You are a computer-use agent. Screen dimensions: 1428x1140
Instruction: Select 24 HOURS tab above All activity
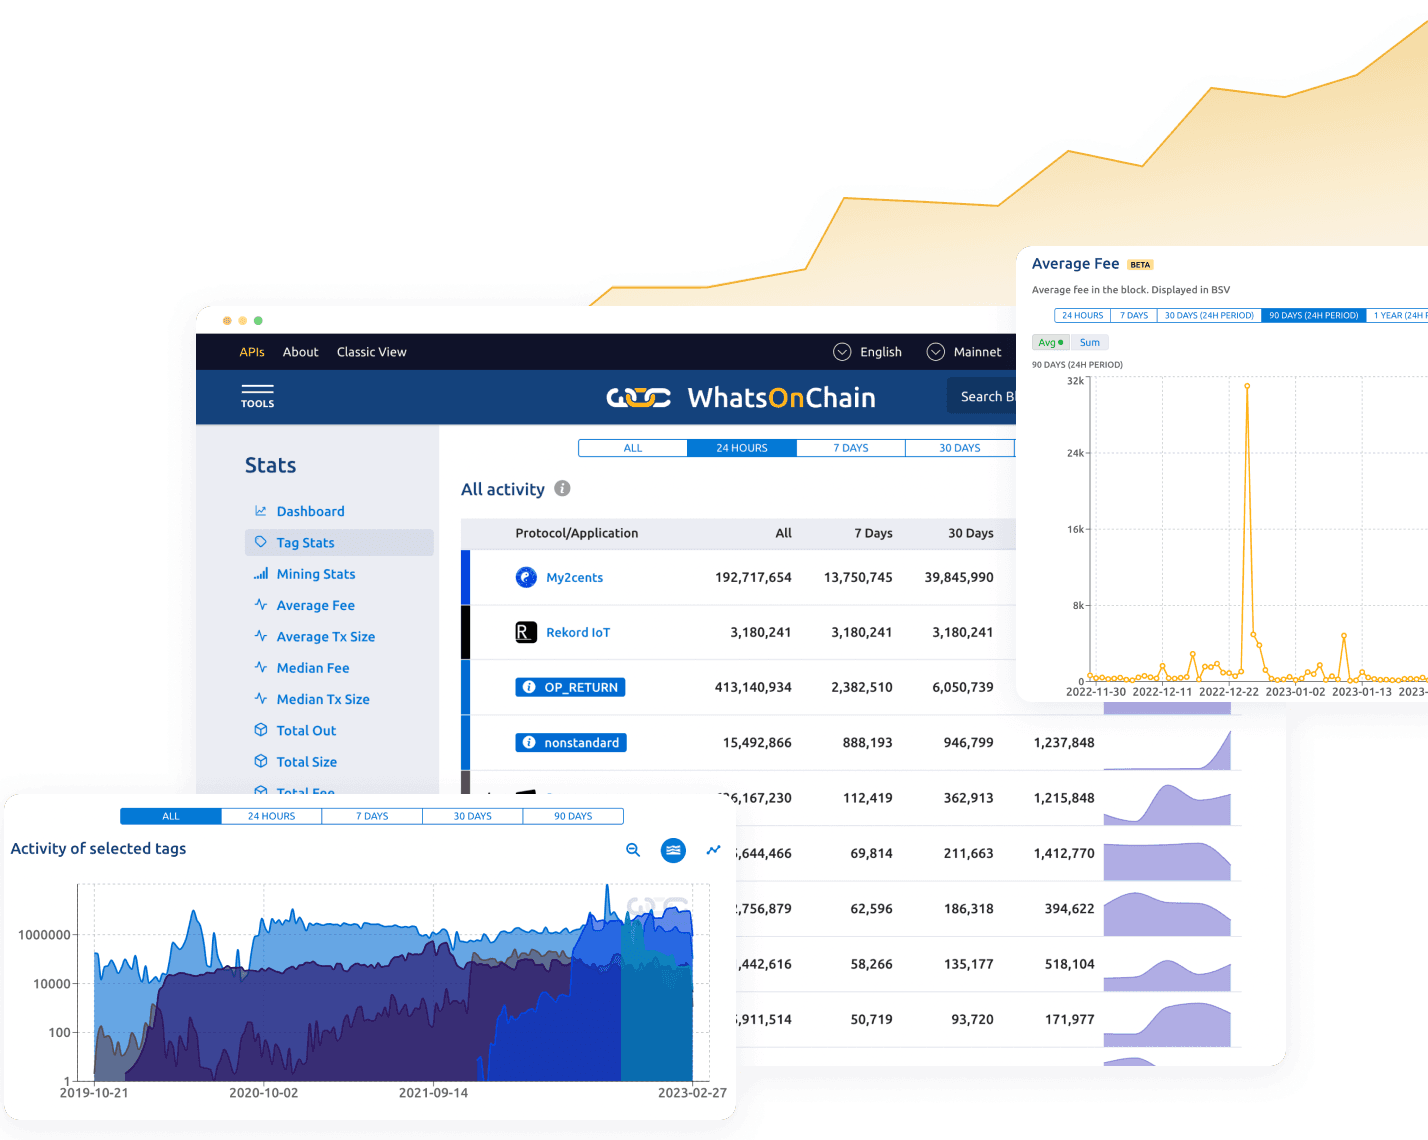click(742, 448)
